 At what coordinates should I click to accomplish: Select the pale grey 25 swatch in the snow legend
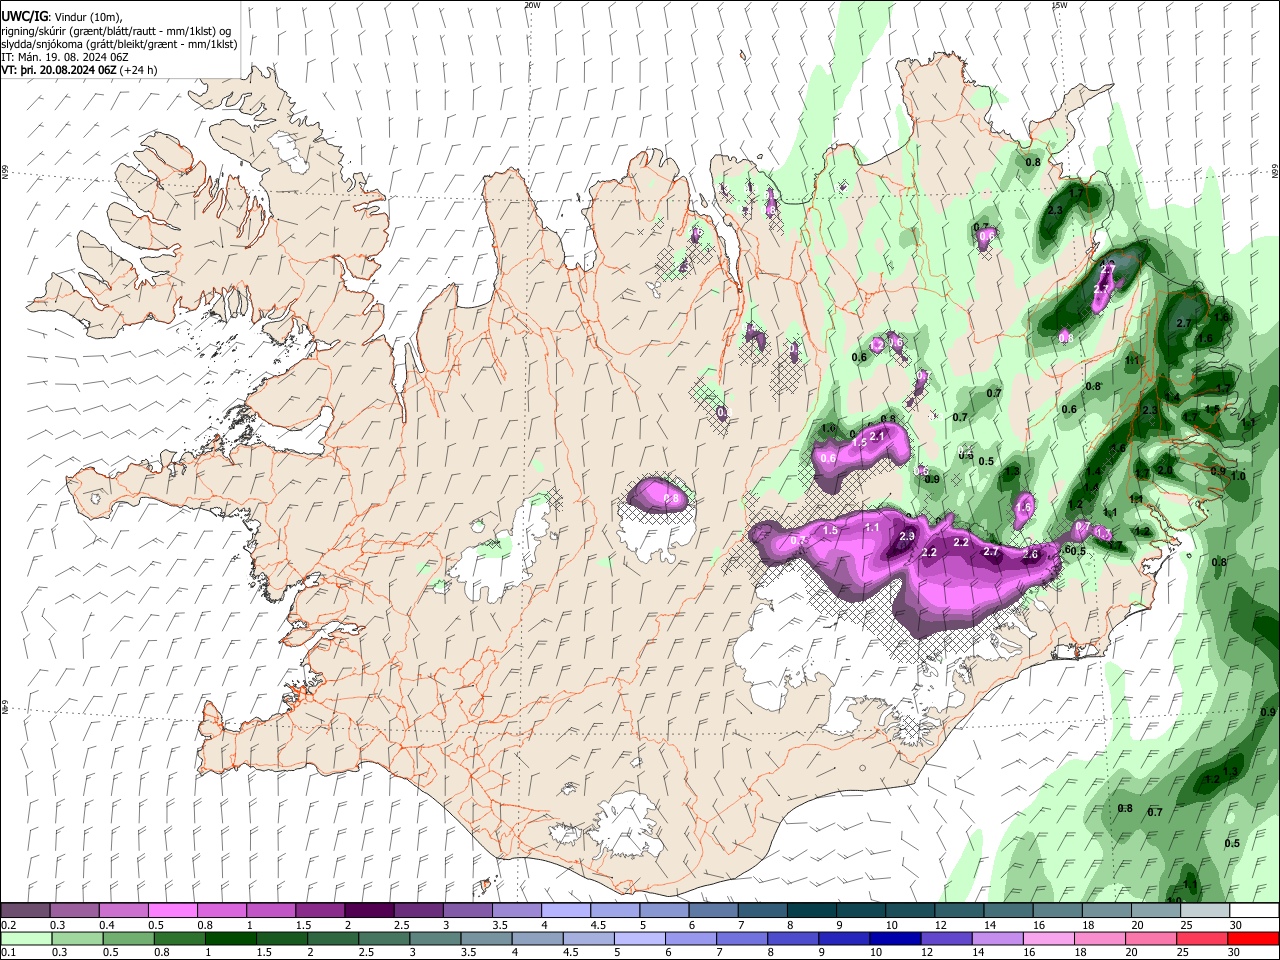click(x=1206, y=910)
